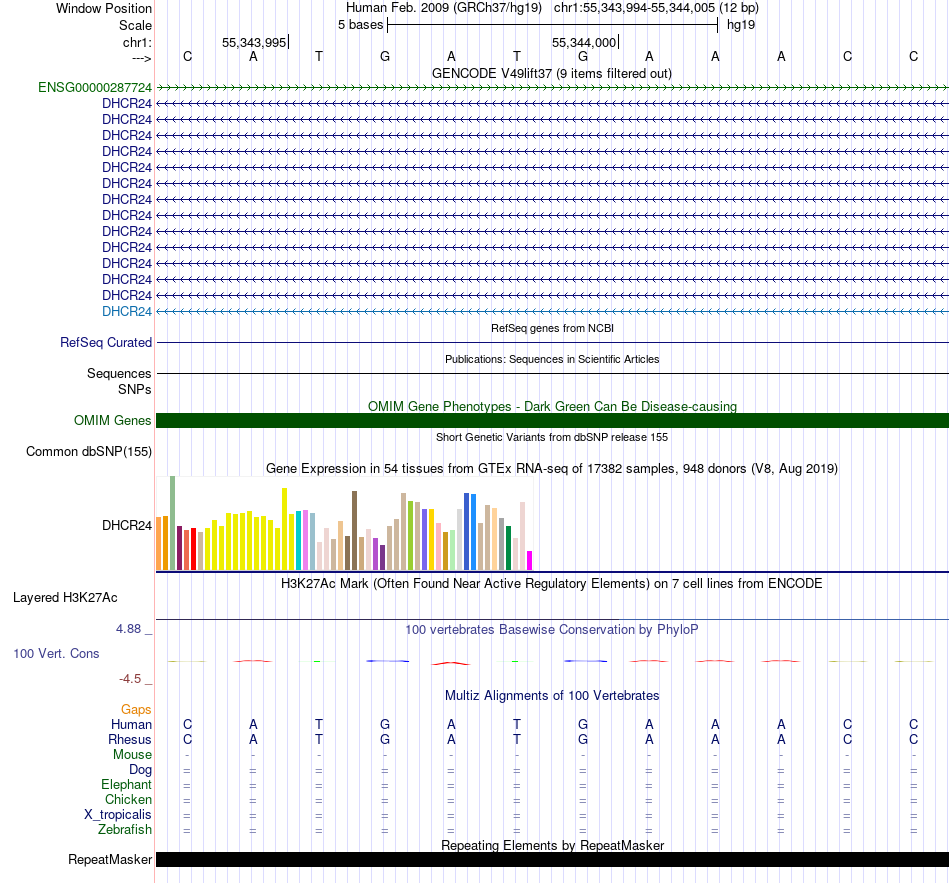This screenshot has height=883, width=950.
Task: Open the RefSeq Curated track label
Action: tap(106, 342)
